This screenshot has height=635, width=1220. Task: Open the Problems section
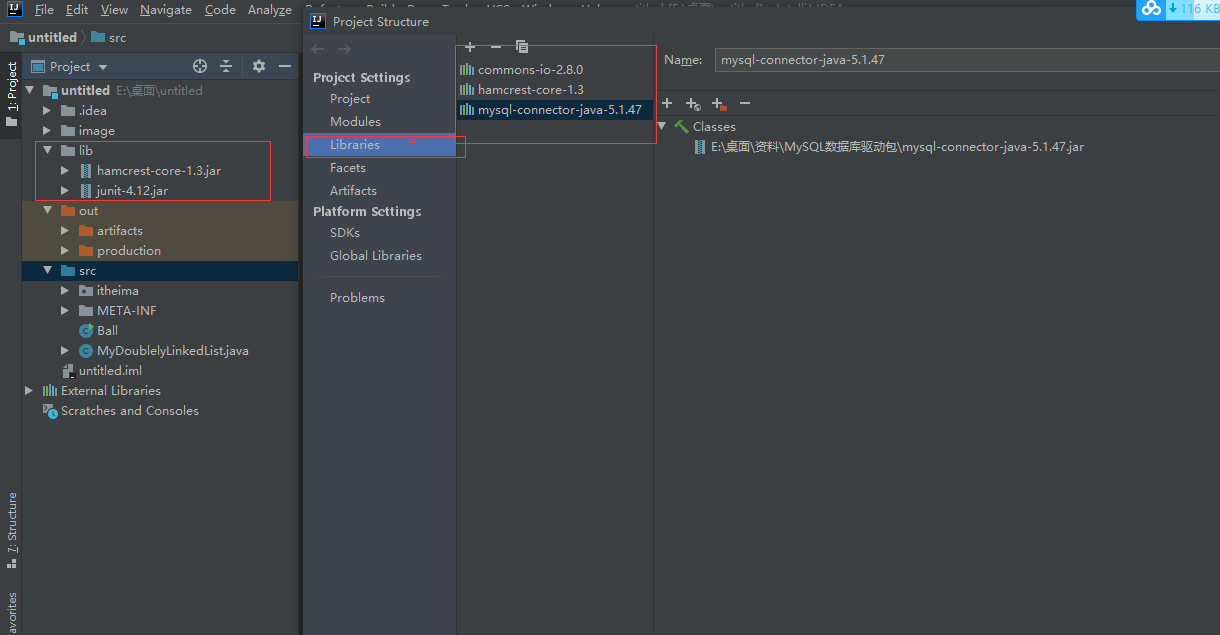357,298
